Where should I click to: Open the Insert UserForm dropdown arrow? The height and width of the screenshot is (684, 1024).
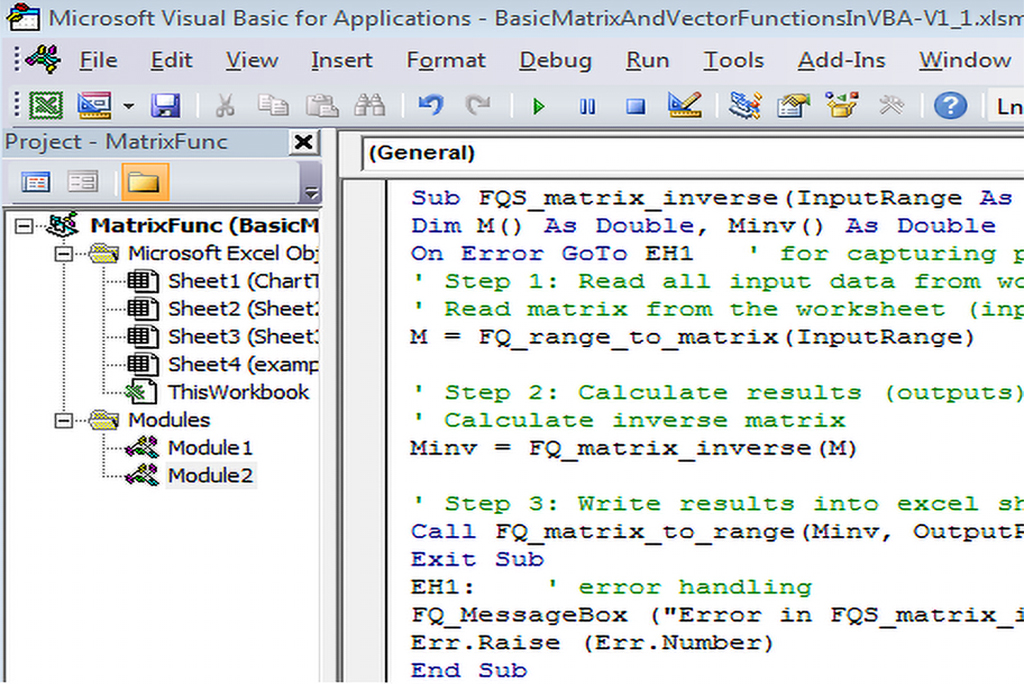128,106
